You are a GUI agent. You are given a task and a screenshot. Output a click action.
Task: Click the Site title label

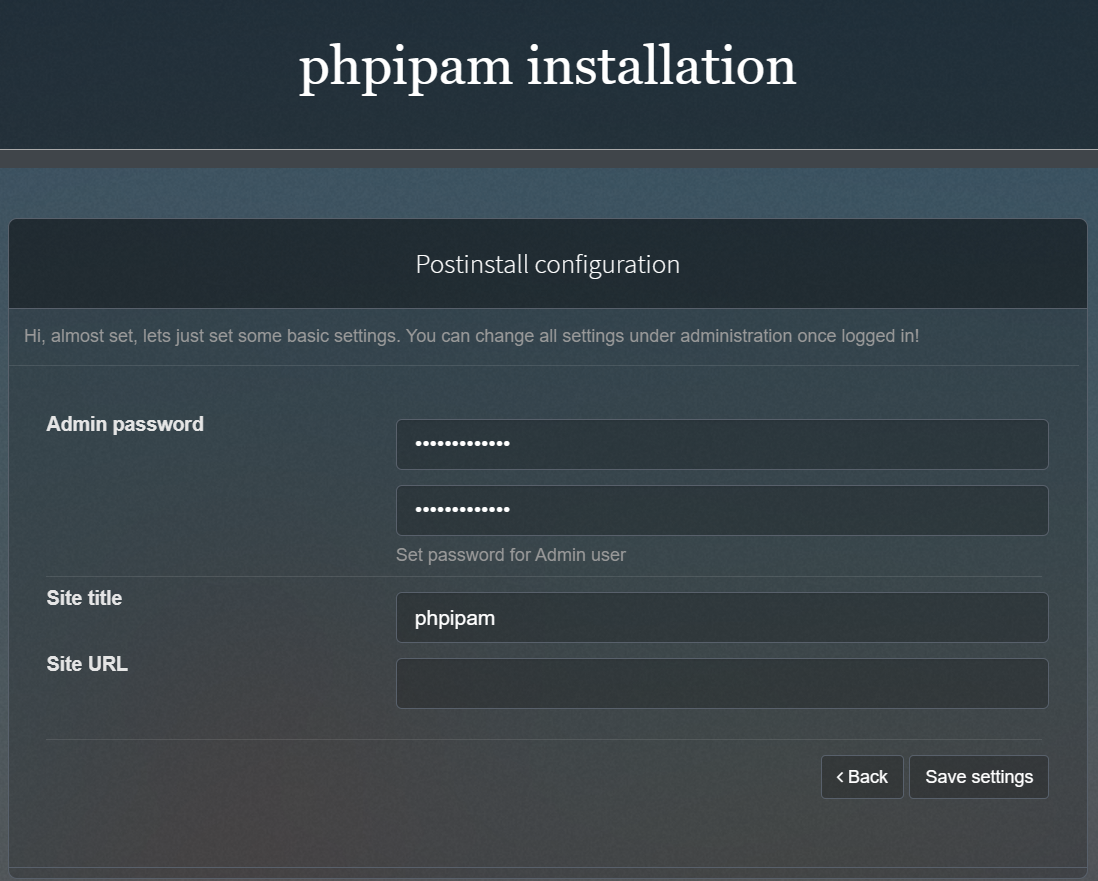click(x=84, y=598)
